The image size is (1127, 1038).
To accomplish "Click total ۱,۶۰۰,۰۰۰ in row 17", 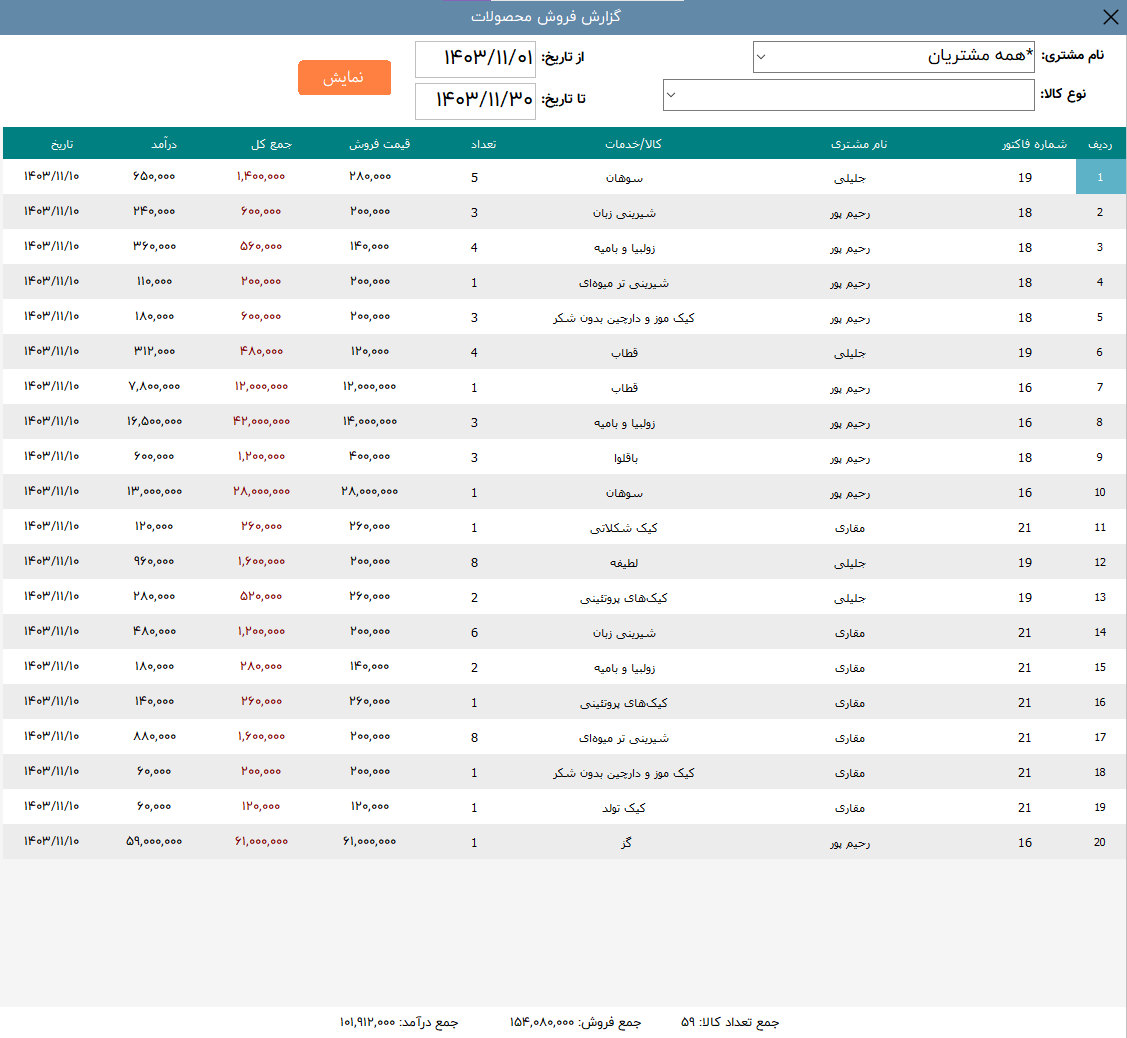I will 261,737.
